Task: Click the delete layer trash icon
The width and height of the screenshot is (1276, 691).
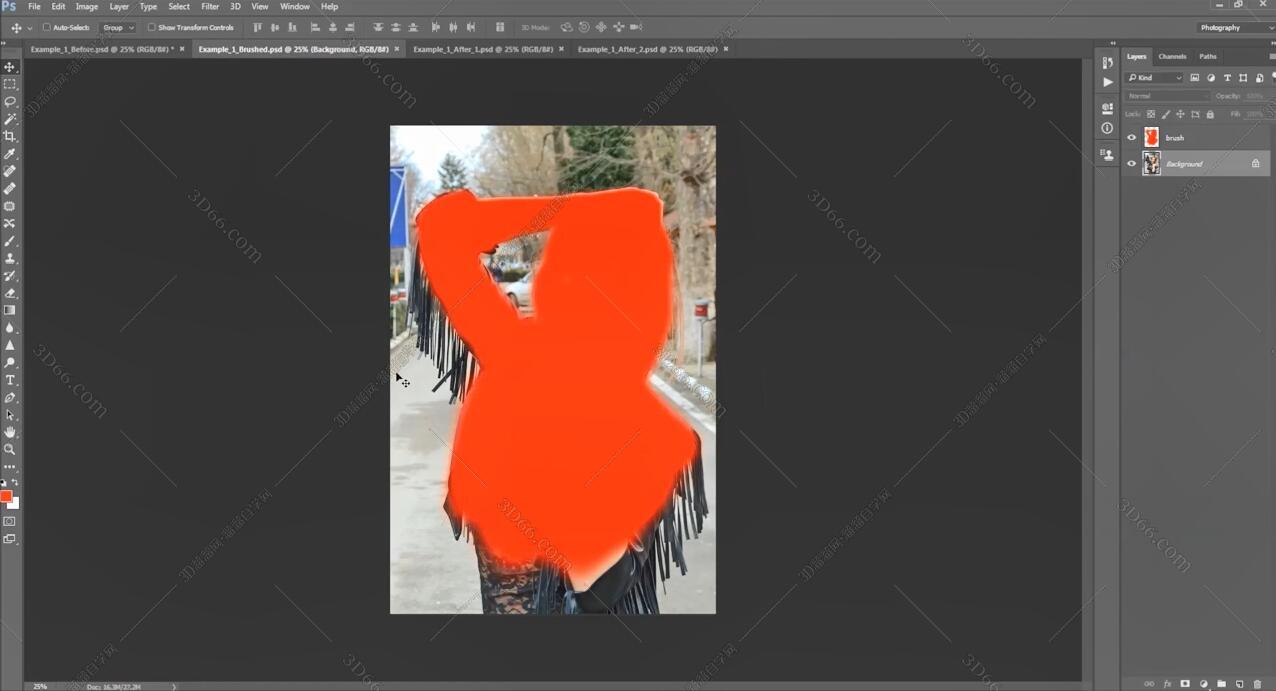Action: point(1258,684)
